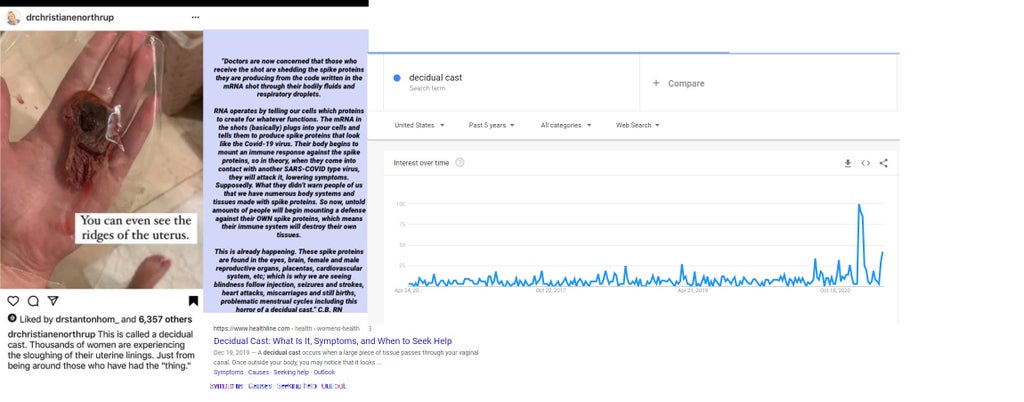Click the Compare add term button
The height and width of the screenshot is (402, 1024).
click(679, 83)
